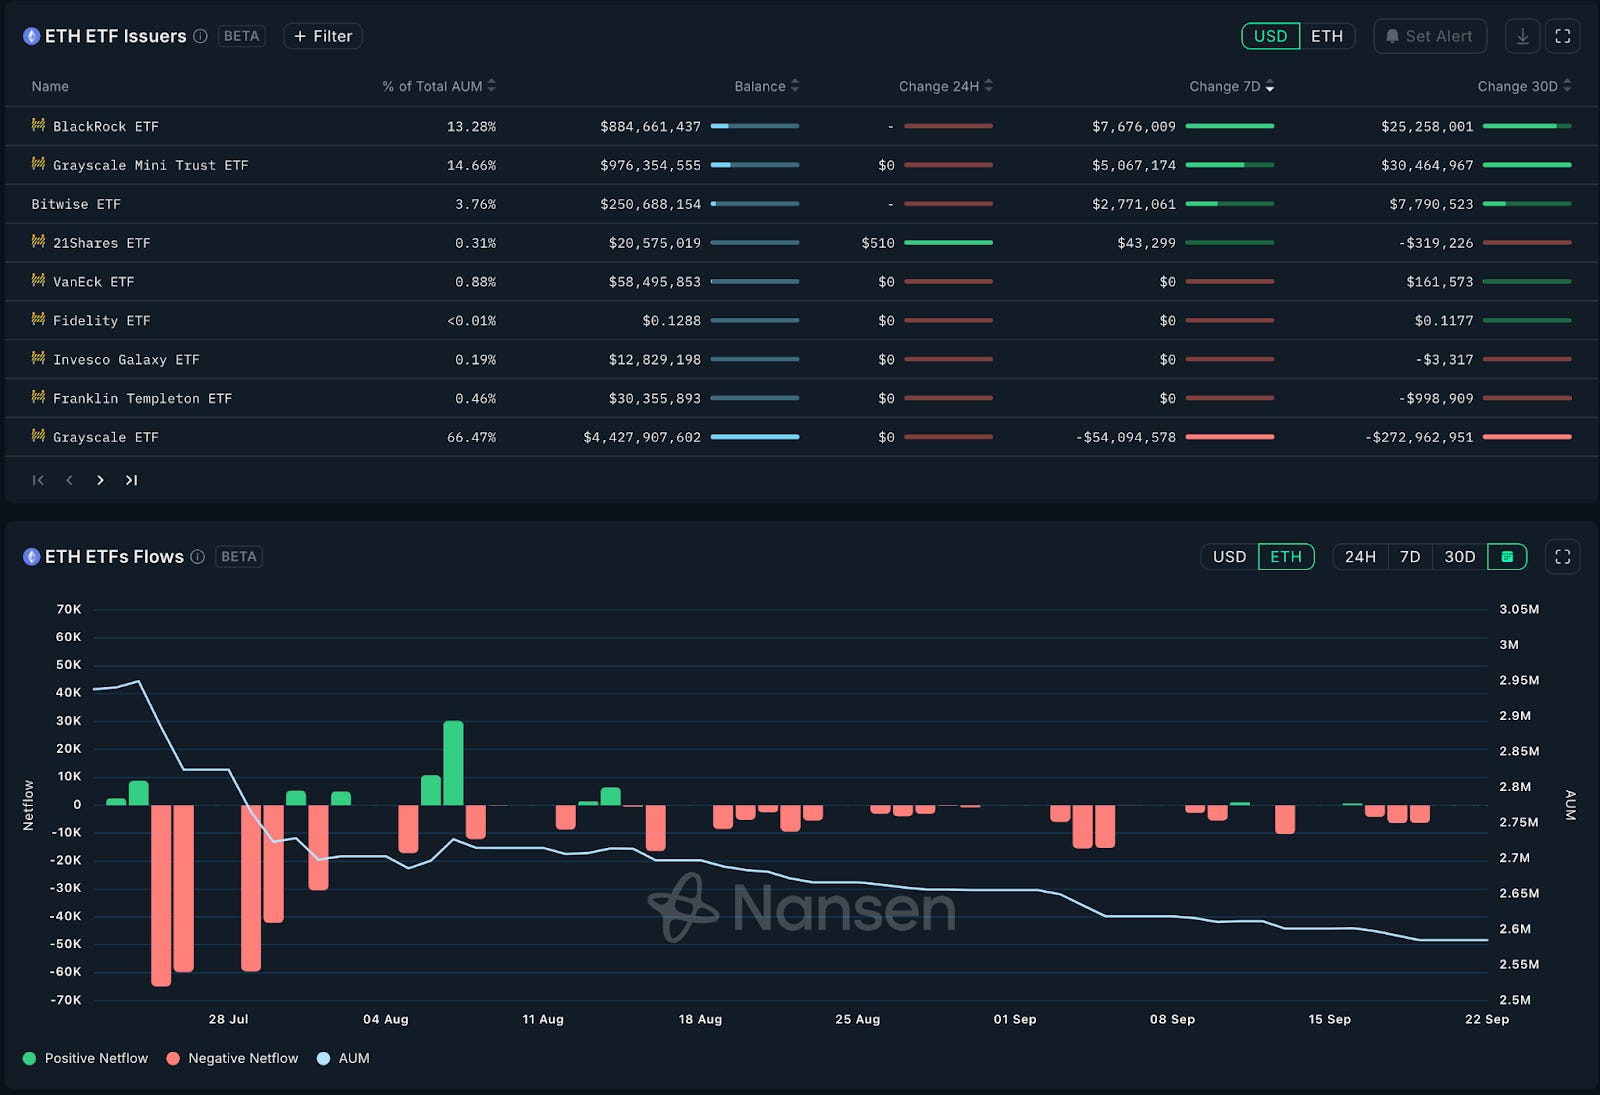The image size is (1600, 1095).
Task: Go to previous page of issuers table
Action: pyautogui.click(x=69, y=480)
